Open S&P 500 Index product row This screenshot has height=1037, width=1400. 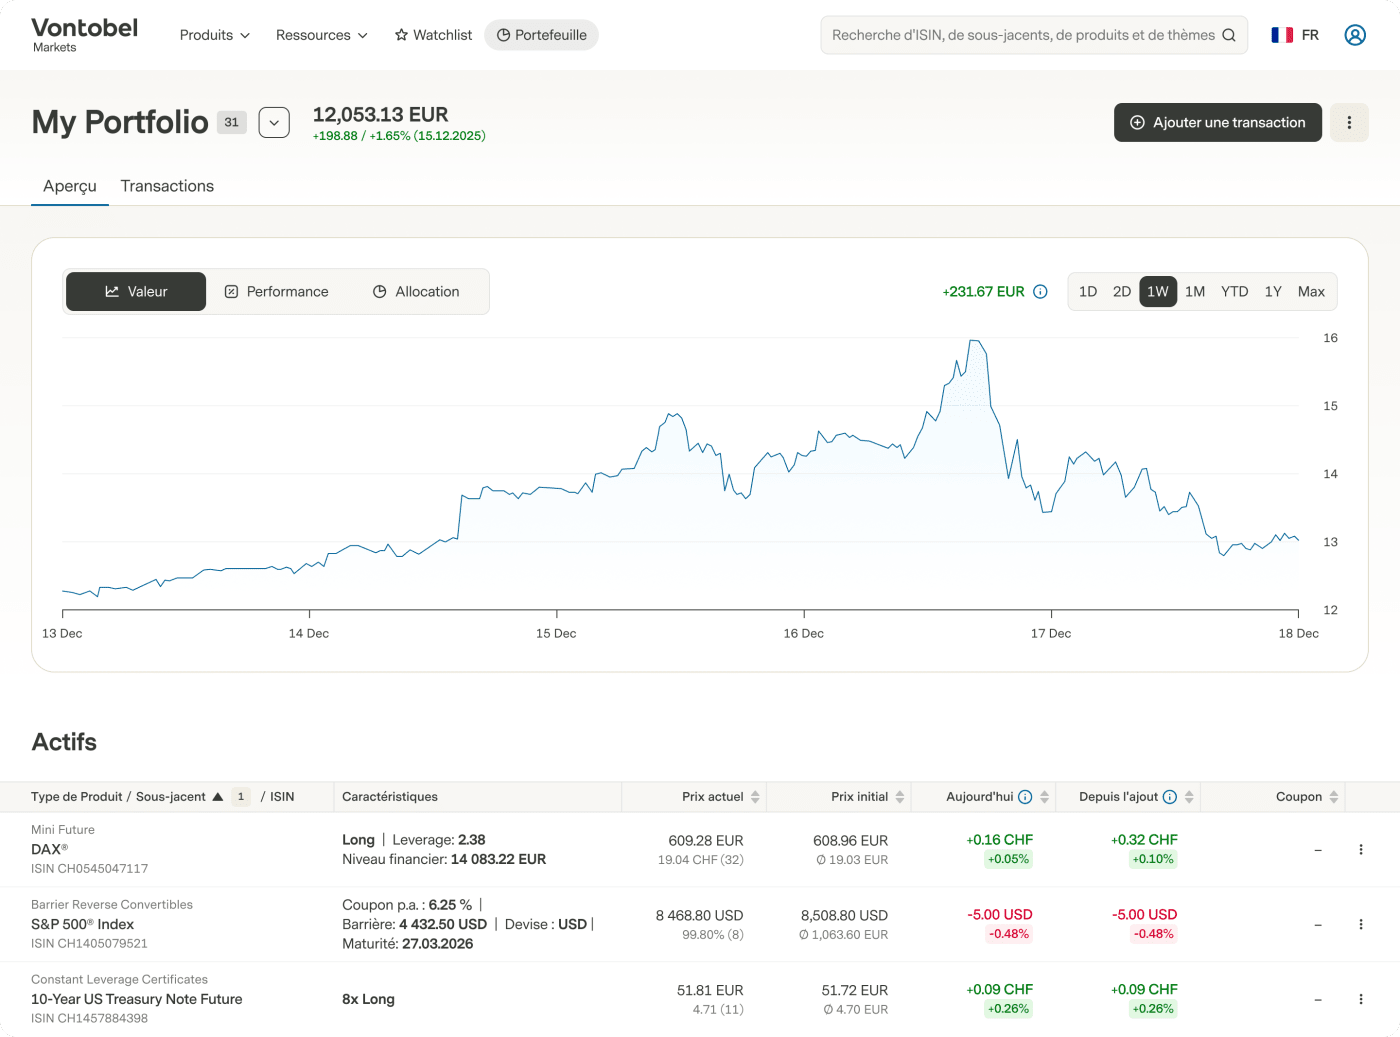[x=82, y=924]
